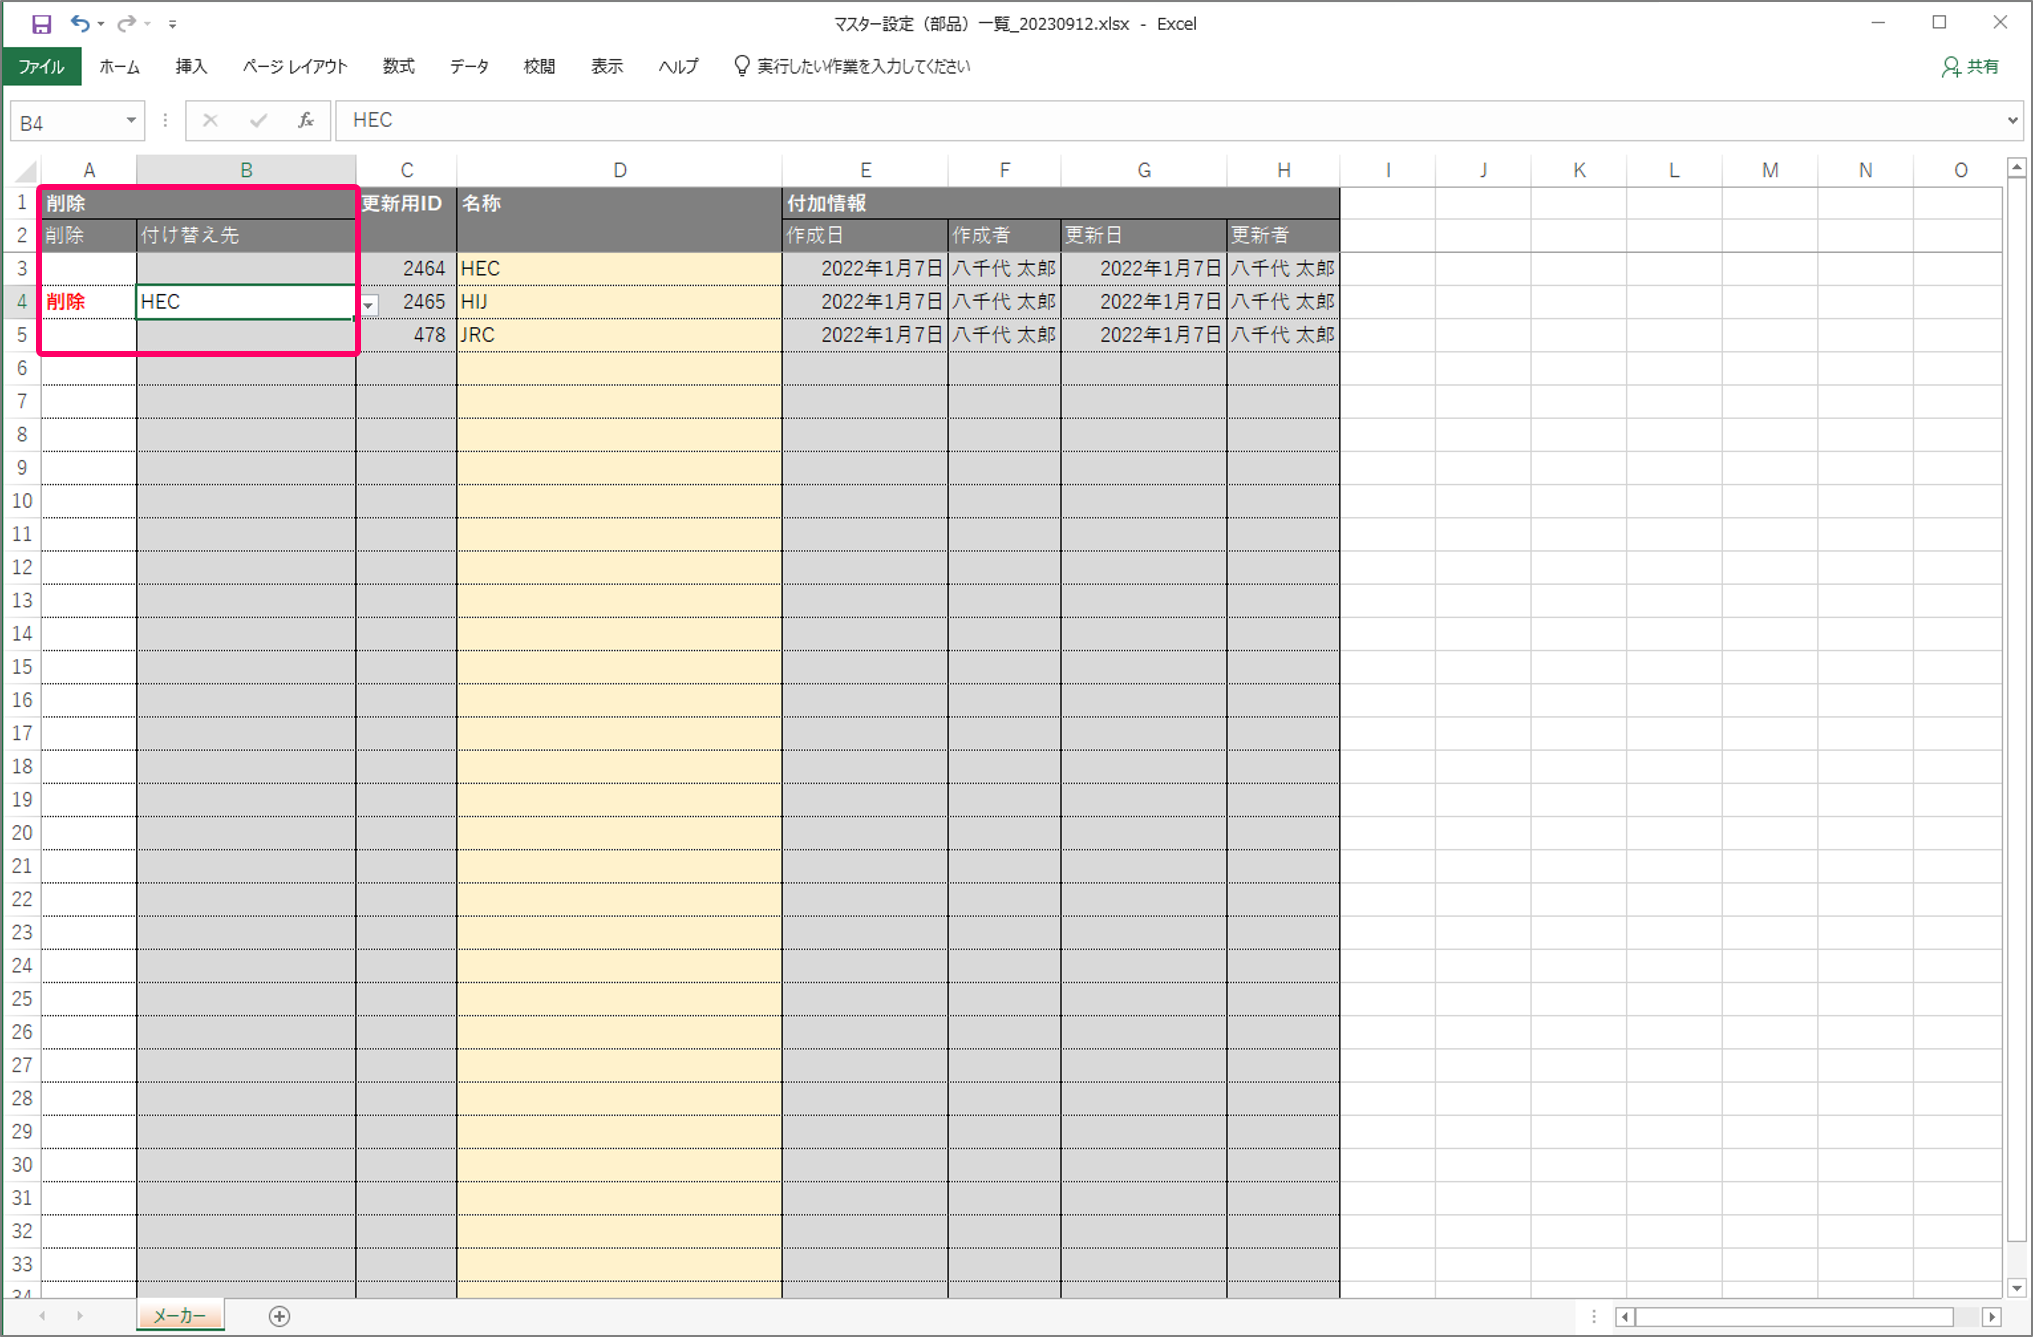
Task: Open the Name Box dropdown arrow
Action: (x=130, y=121)
